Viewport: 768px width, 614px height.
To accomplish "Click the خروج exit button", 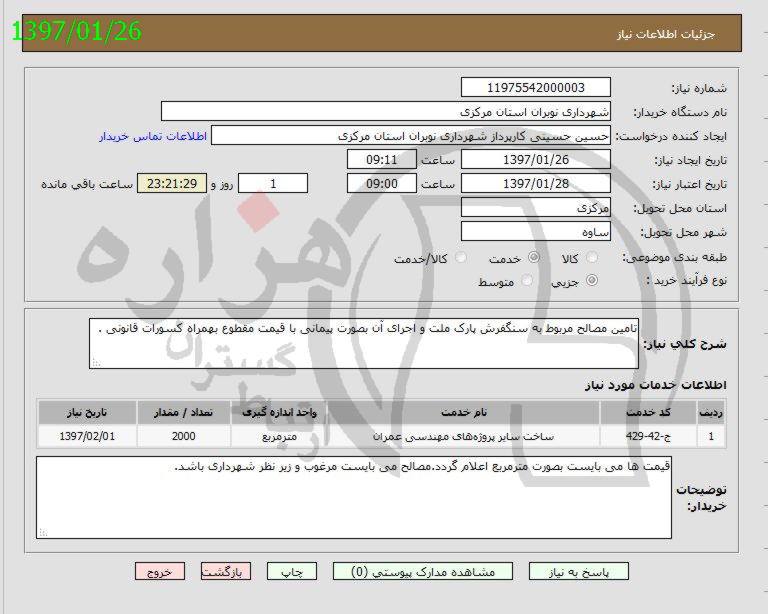I will click(160, 571).
